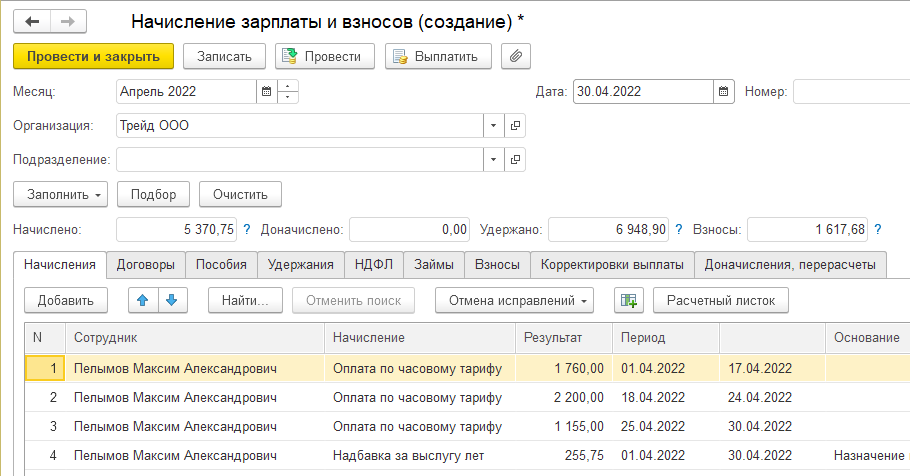
Task: Click the table export icon near Расчетный листок
Action: tap(628, 299)
